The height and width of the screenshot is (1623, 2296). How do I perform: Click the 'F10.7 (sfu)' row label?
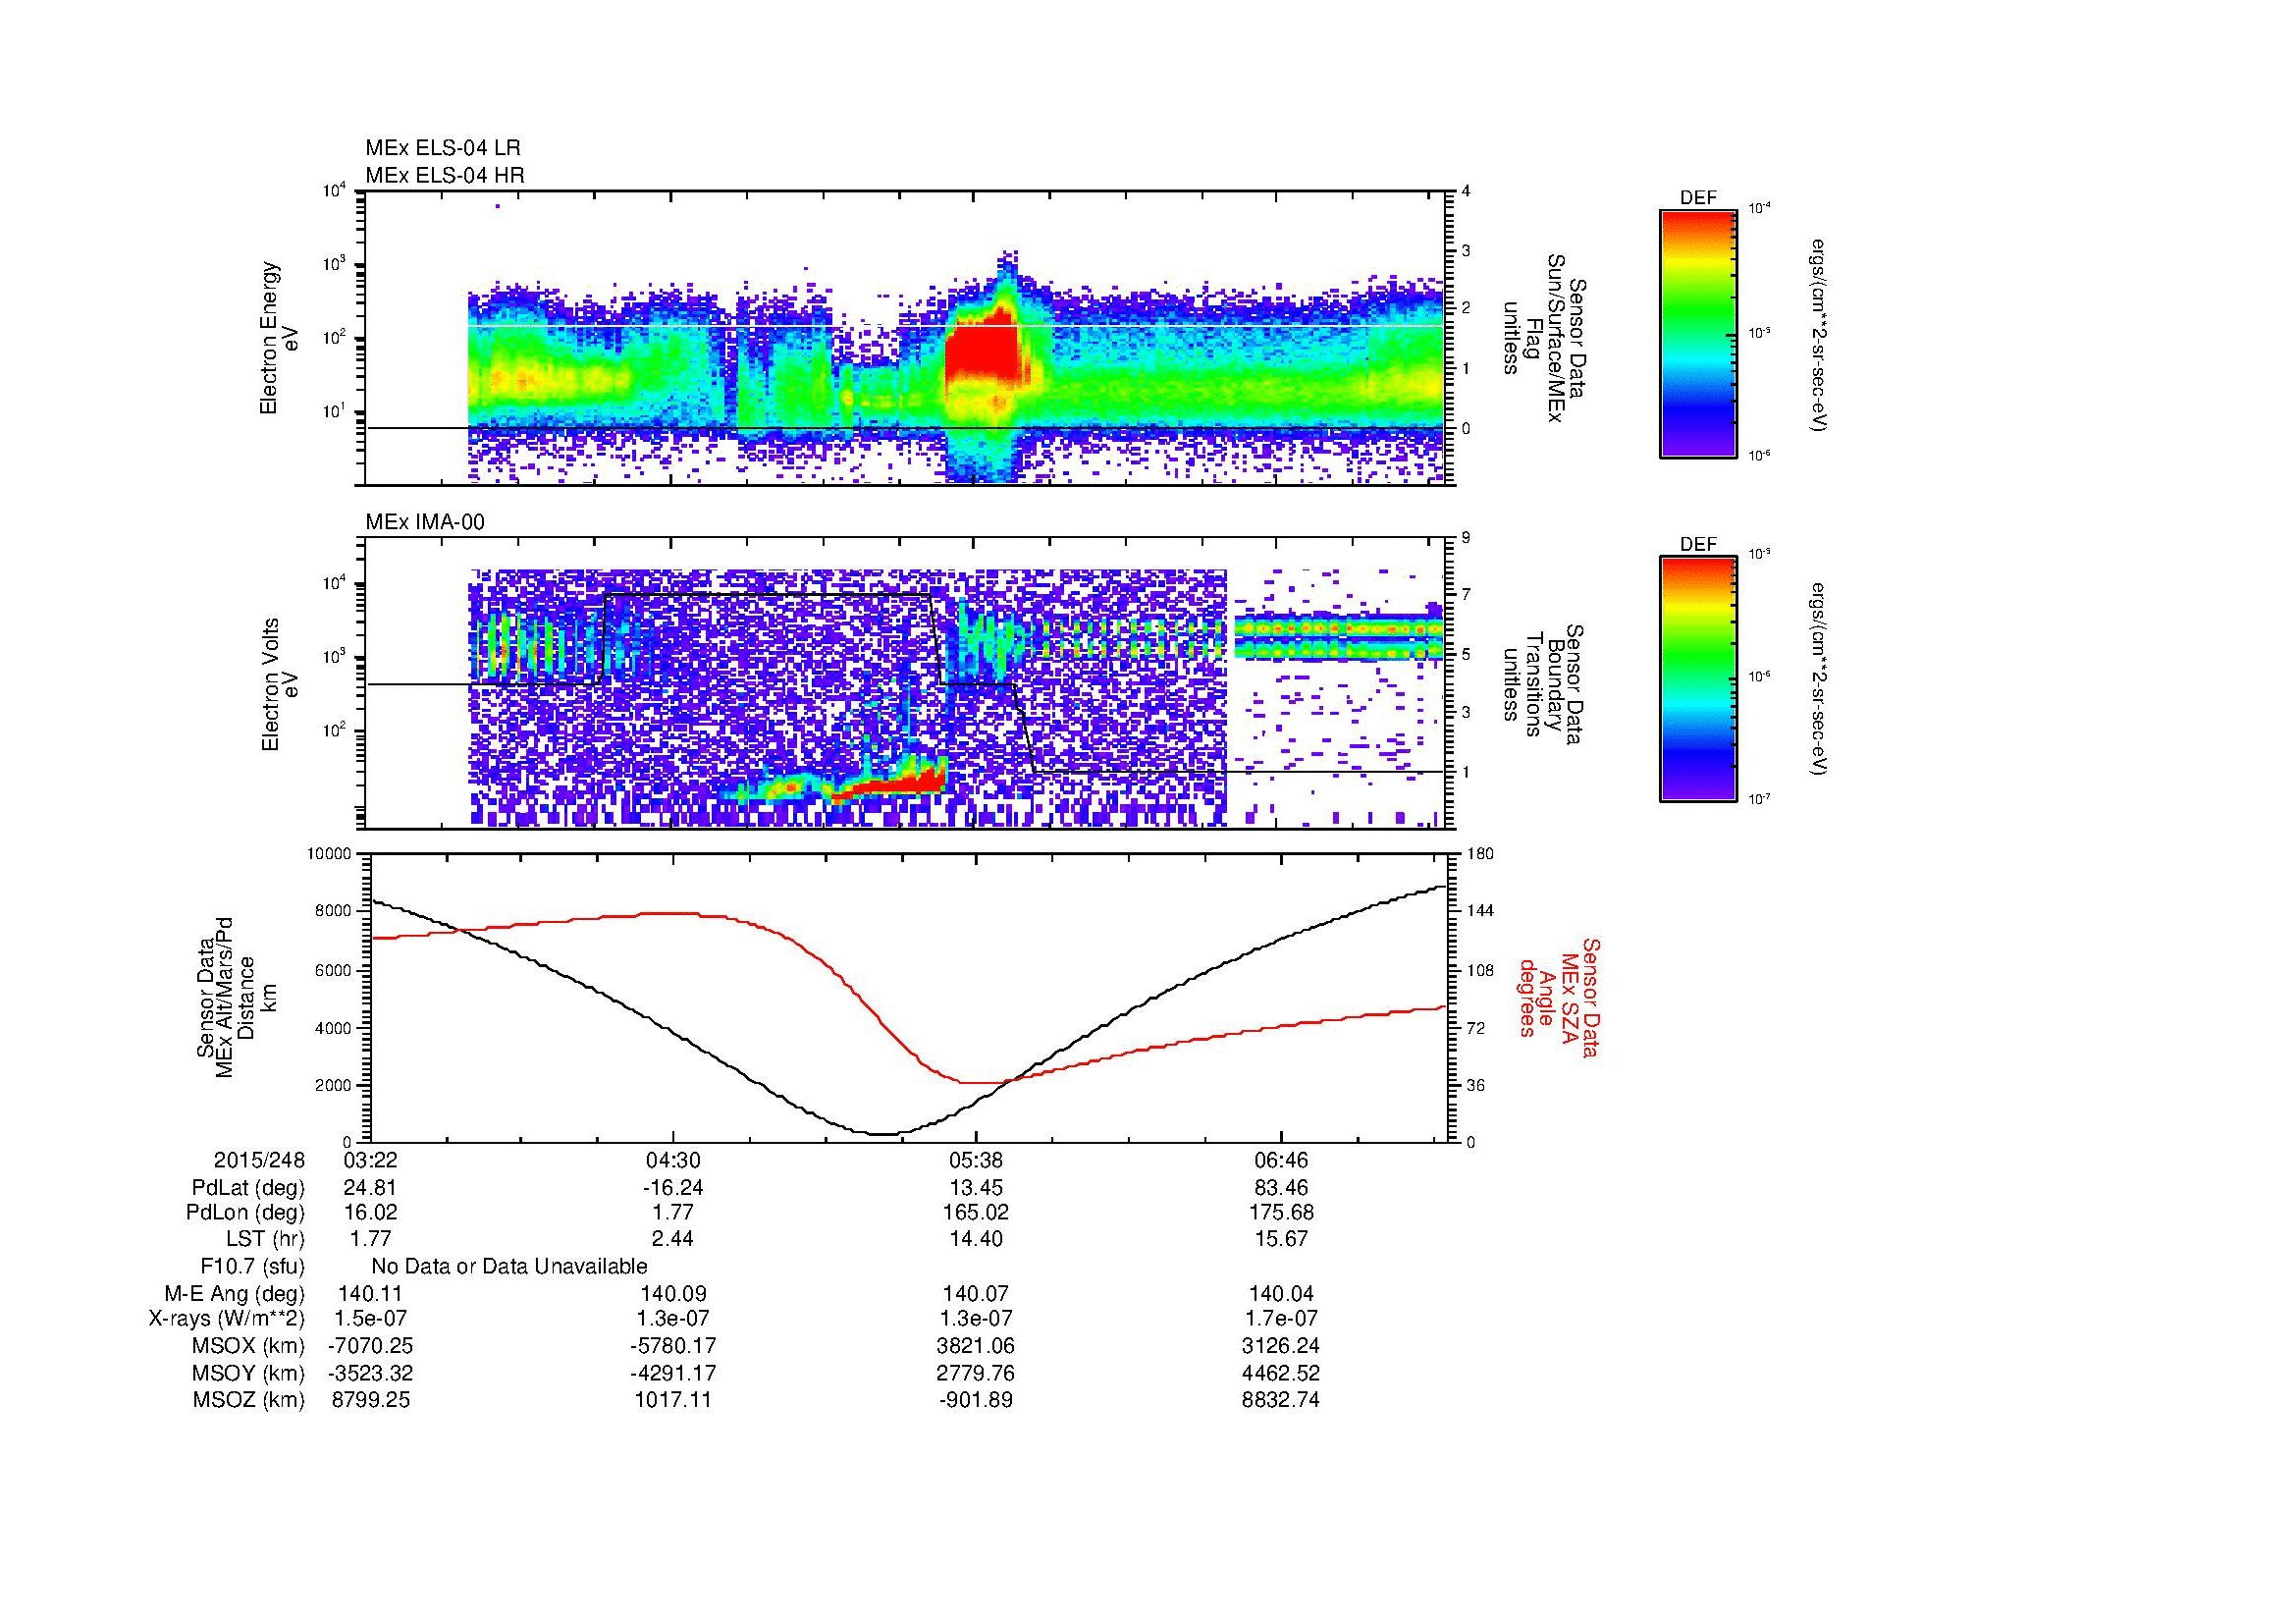[252, 1266]
